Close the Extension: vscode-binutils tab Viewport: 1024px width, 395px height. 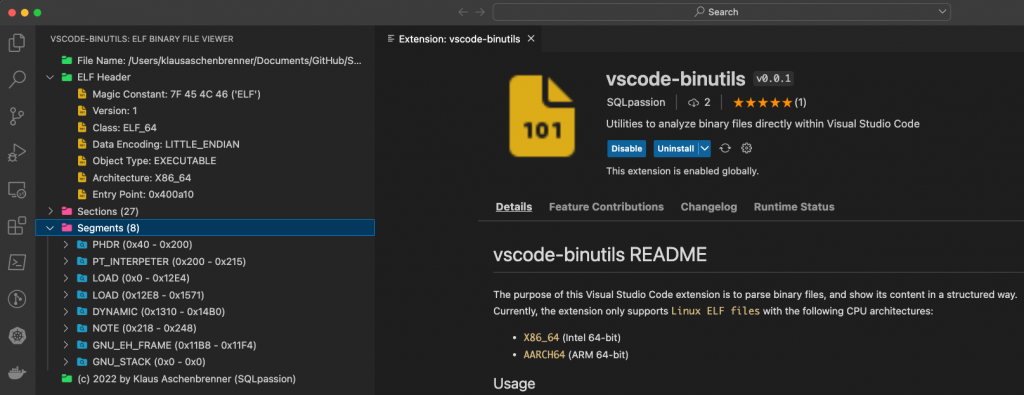point(531,39)
